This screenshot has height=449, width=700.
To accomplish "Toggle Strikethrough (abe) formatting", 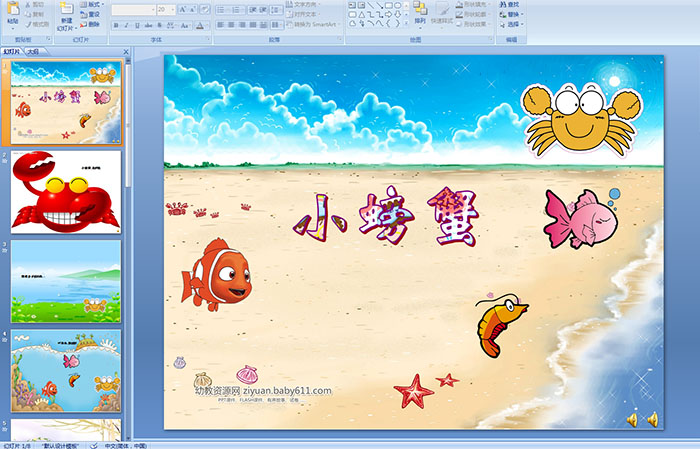I will point(148,25).
